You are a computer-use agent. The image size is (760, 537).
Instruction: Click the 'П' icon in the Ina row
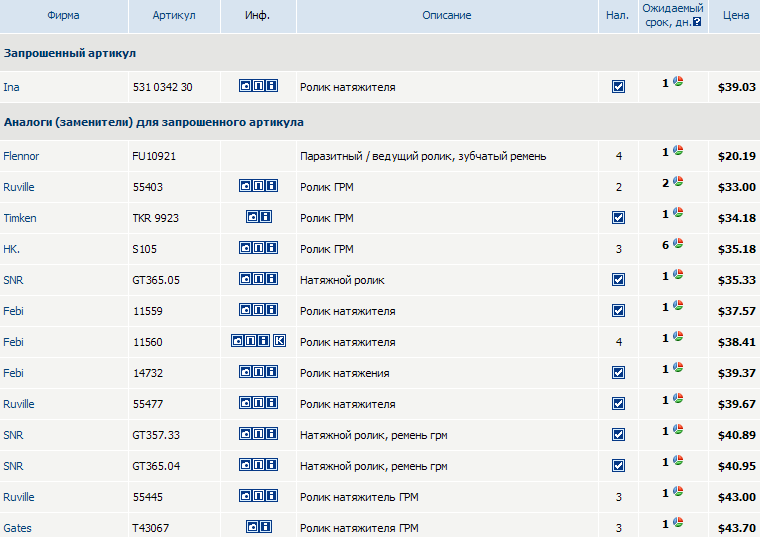[x=259, y=86]
